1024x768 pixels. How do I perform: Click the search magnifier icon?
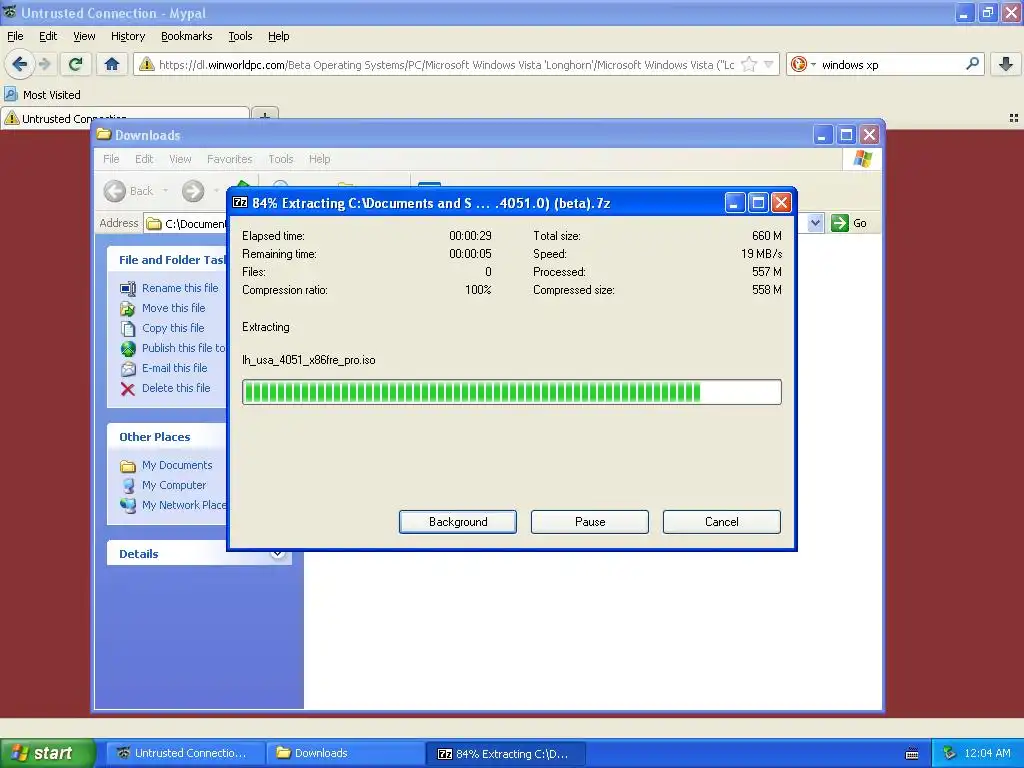(x=972, y=64)
